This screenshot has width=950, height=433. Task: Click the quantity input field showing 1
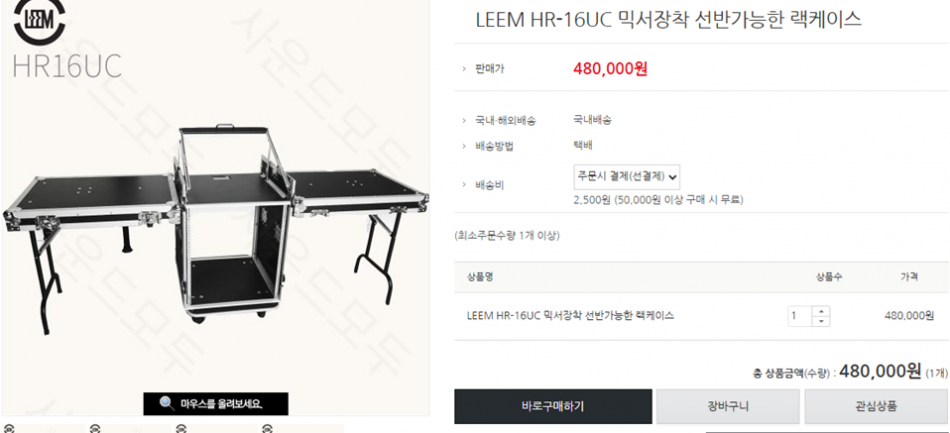click(x=800, y=316)
